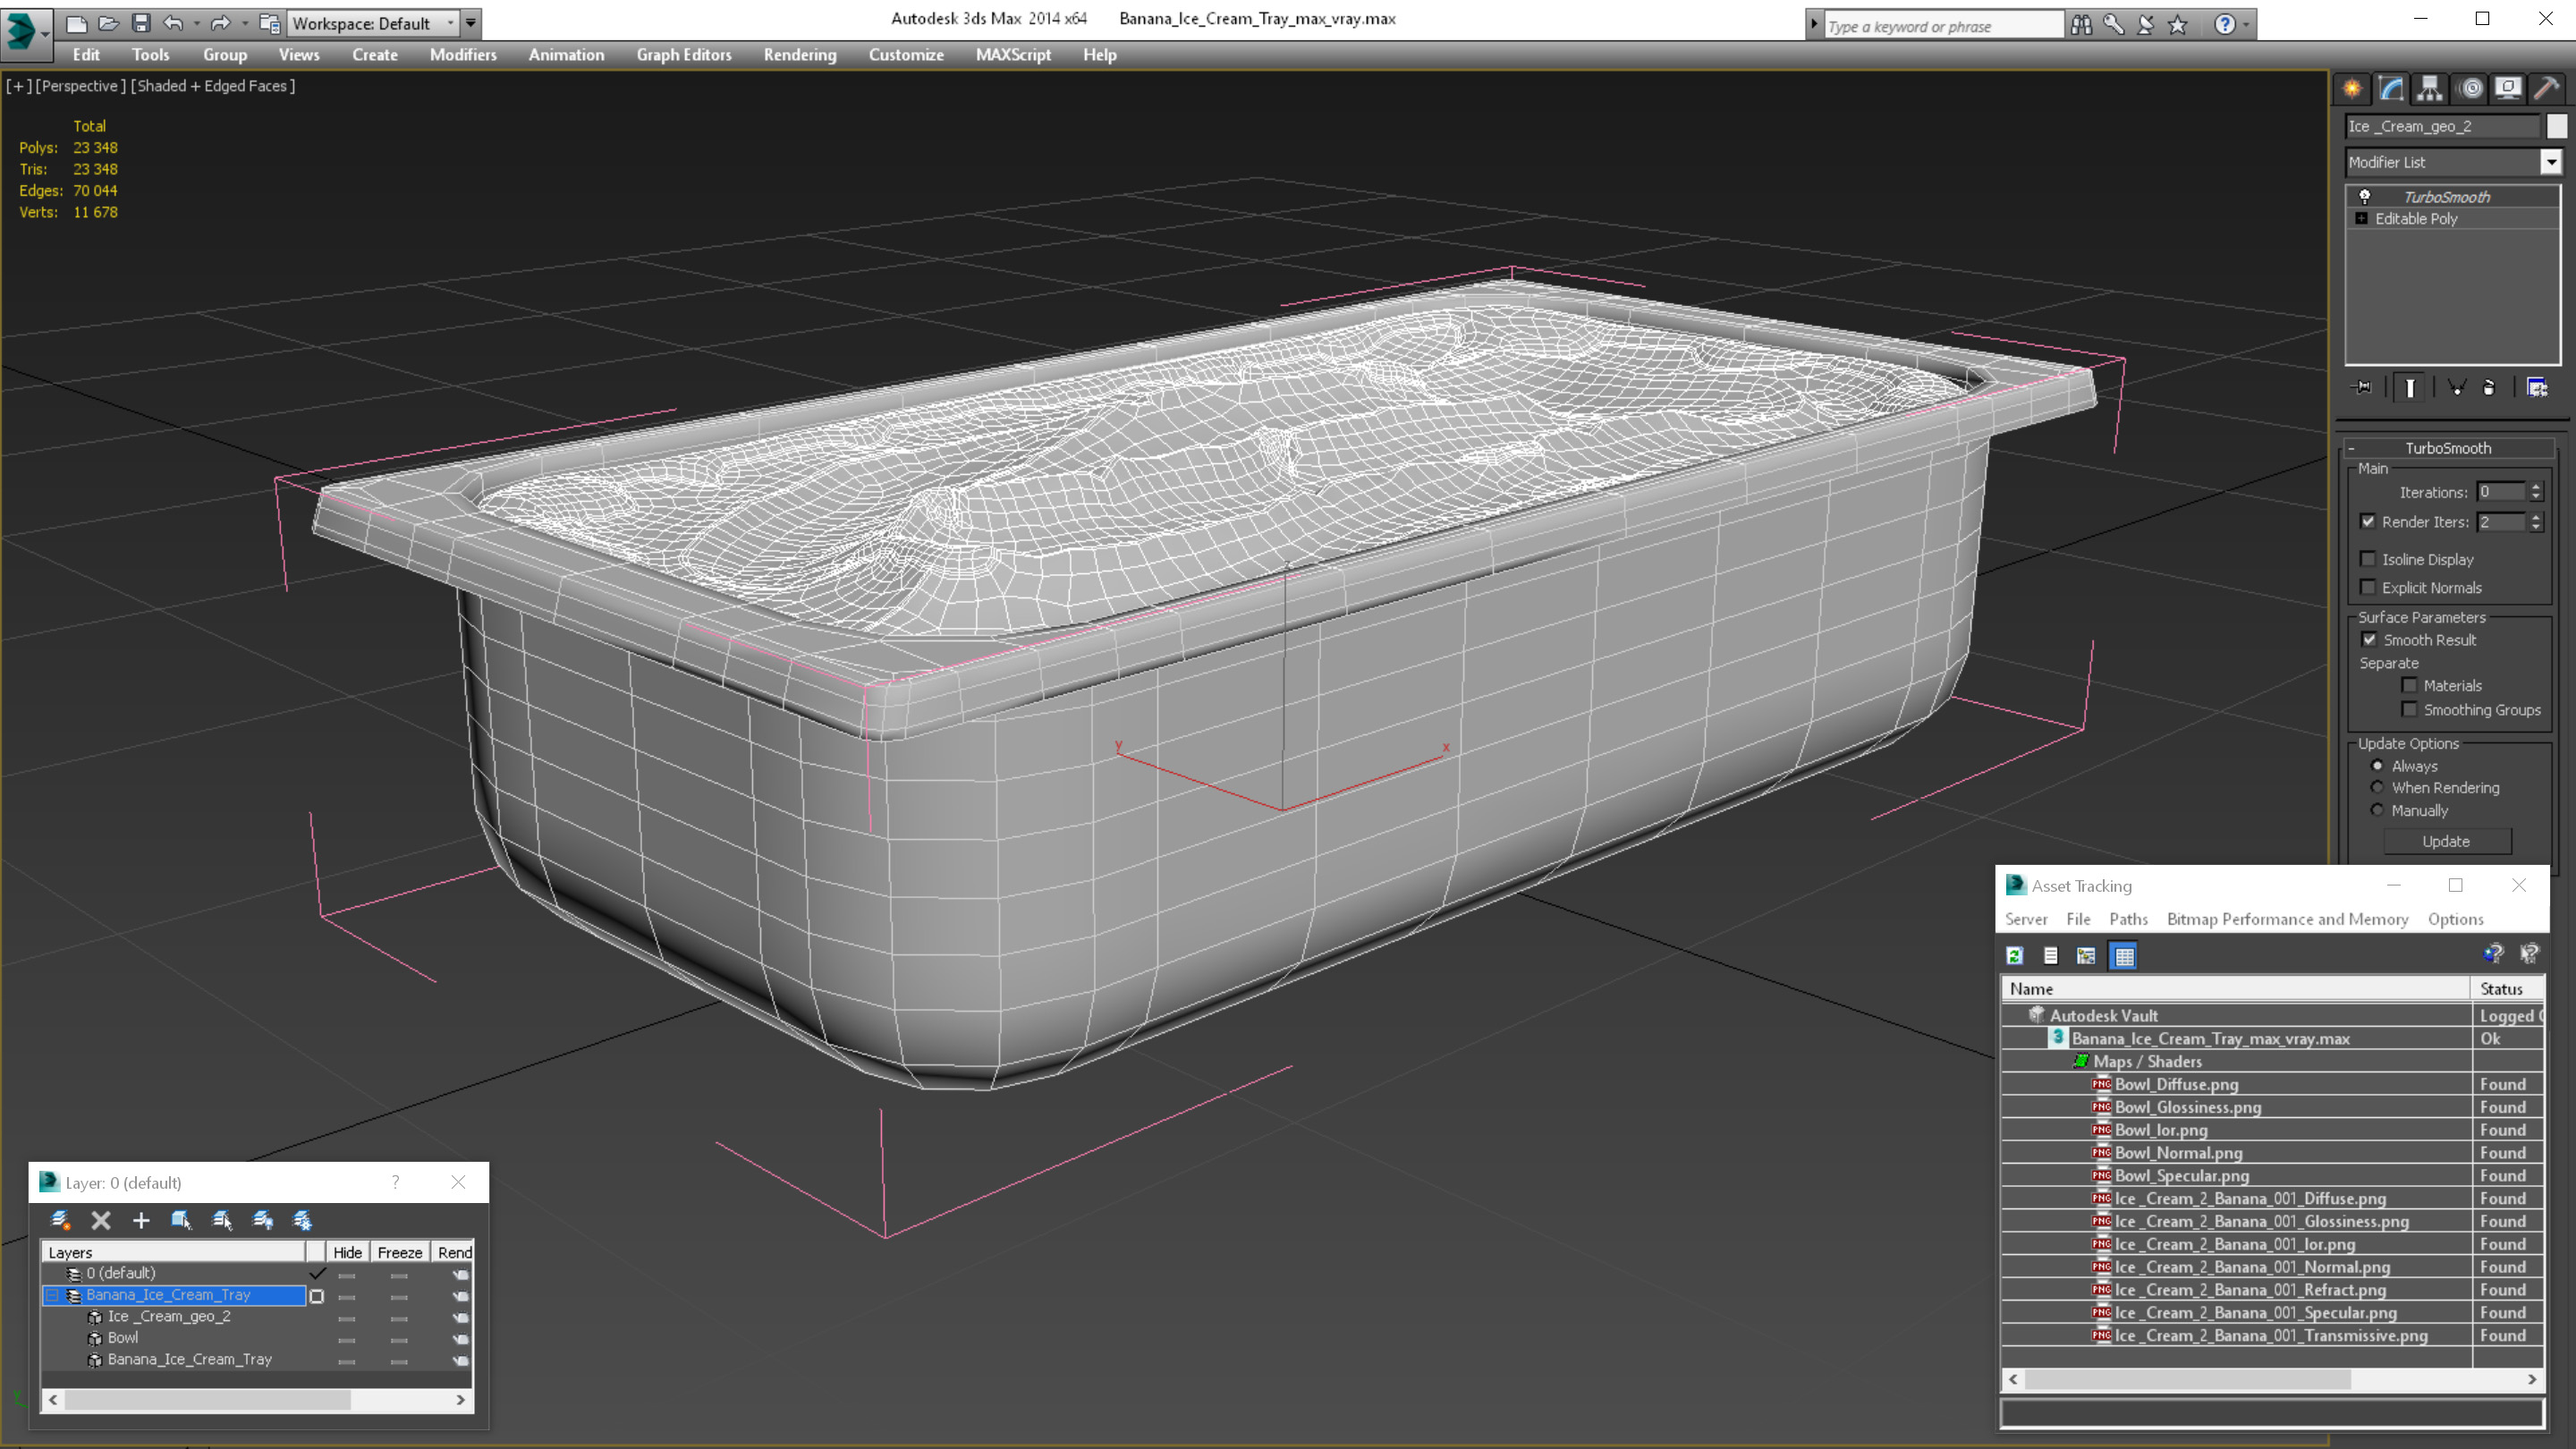Viewport: 2576px width, 1449px height.
Task: Click Freeze column header in Layer dialog
Action: tap(400, 1252)
